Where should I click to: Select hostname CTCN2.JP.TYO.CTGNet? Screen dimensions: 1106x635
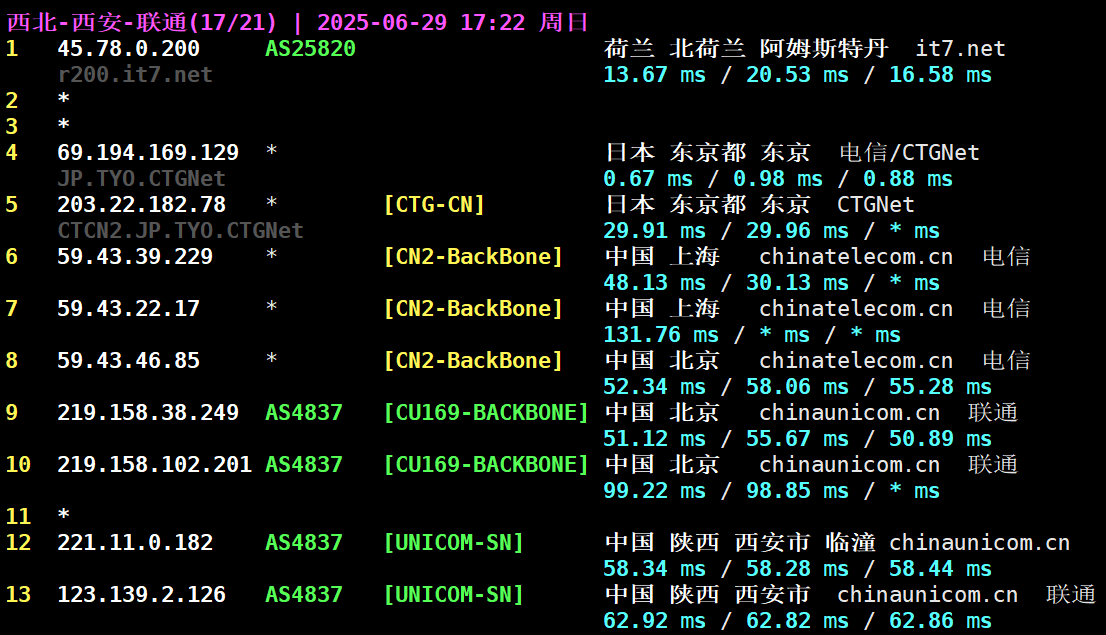180,231
